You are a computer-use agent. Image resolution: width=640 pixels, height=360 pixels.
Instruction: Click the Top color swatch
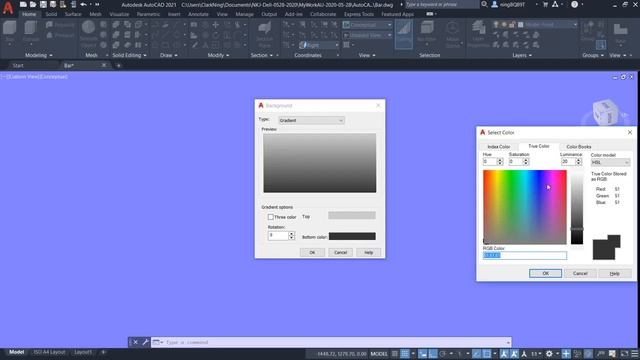(x=352, y=216)
